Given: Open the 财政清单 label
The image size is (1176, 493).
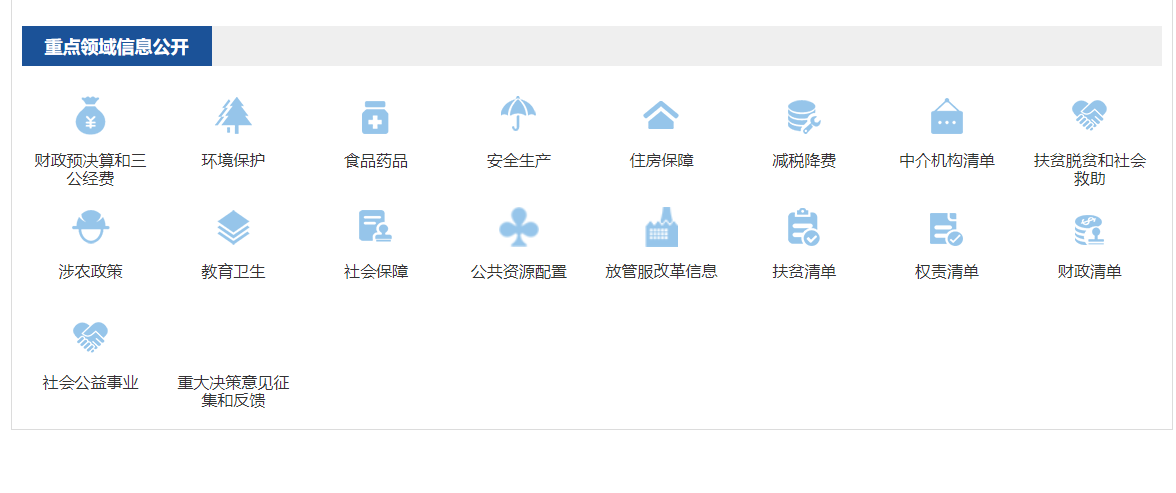Looking at the screenshot, I should (x=1090, y=272).
